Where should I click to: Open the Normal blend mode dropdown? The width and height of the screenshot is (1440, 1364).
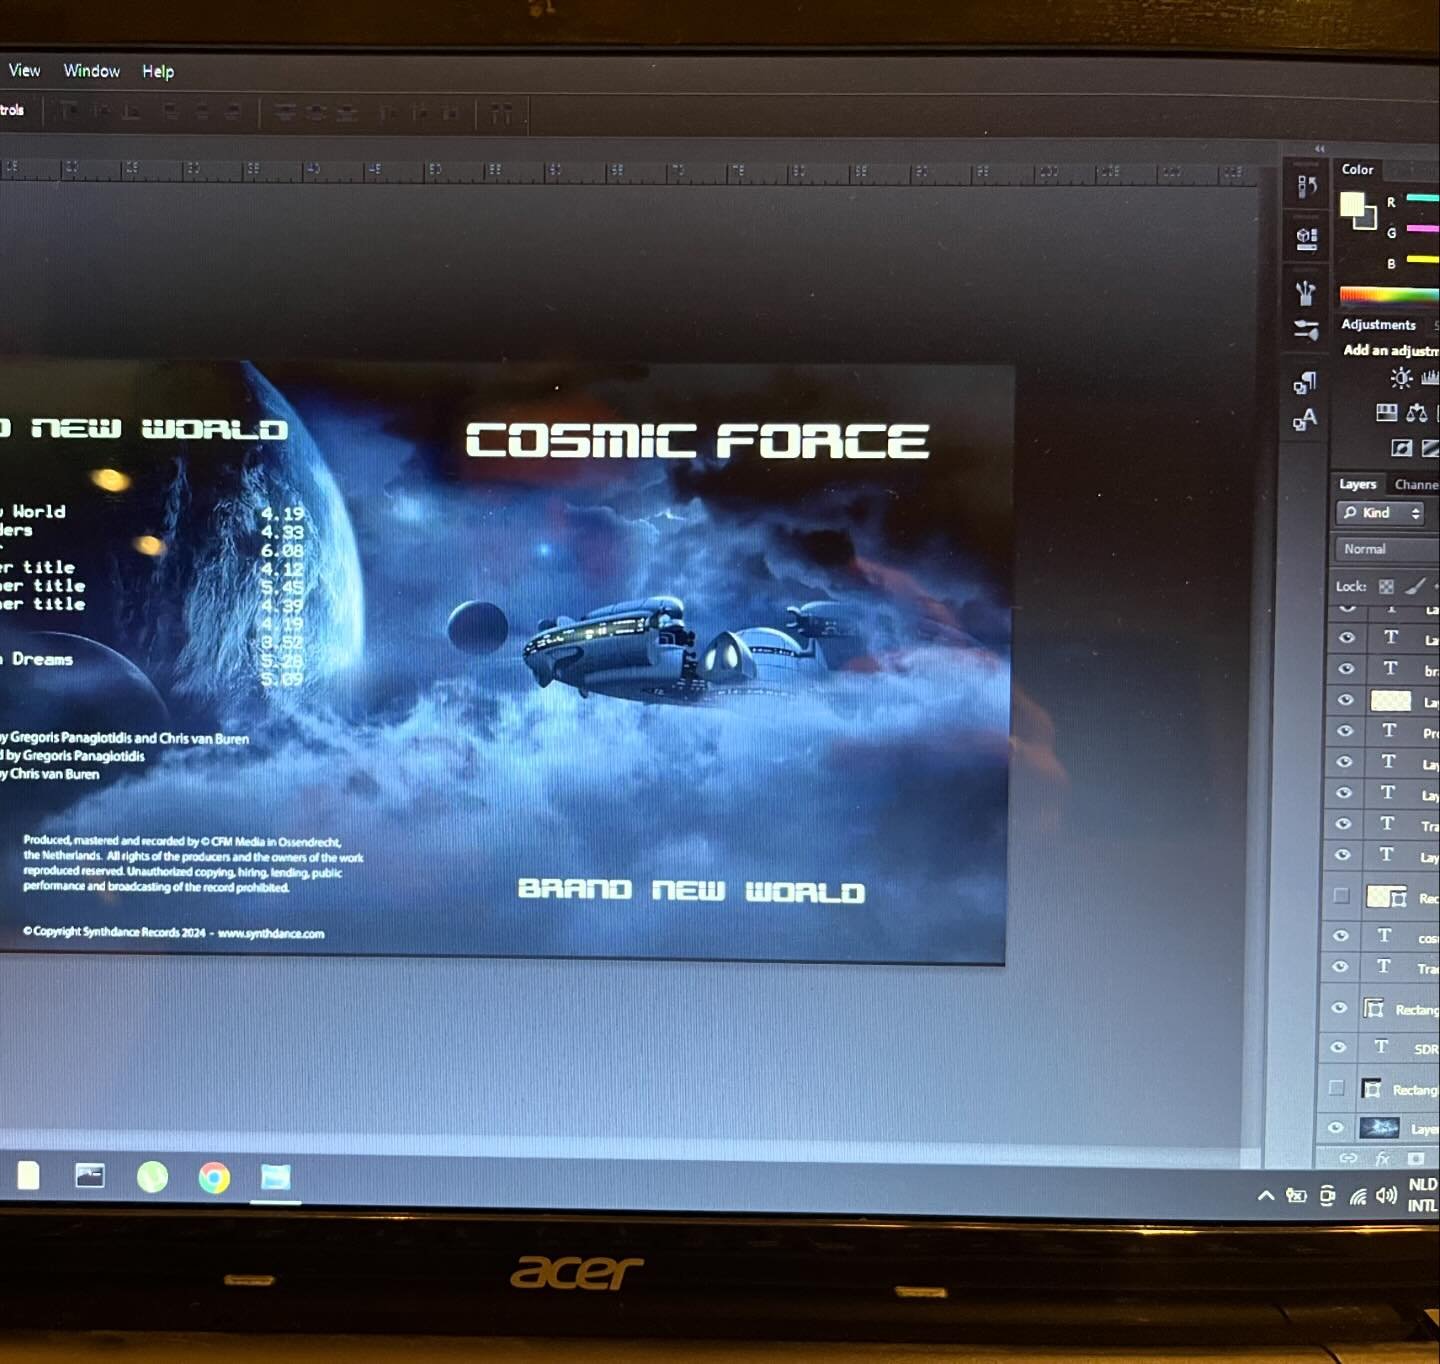click(1387, 549)
